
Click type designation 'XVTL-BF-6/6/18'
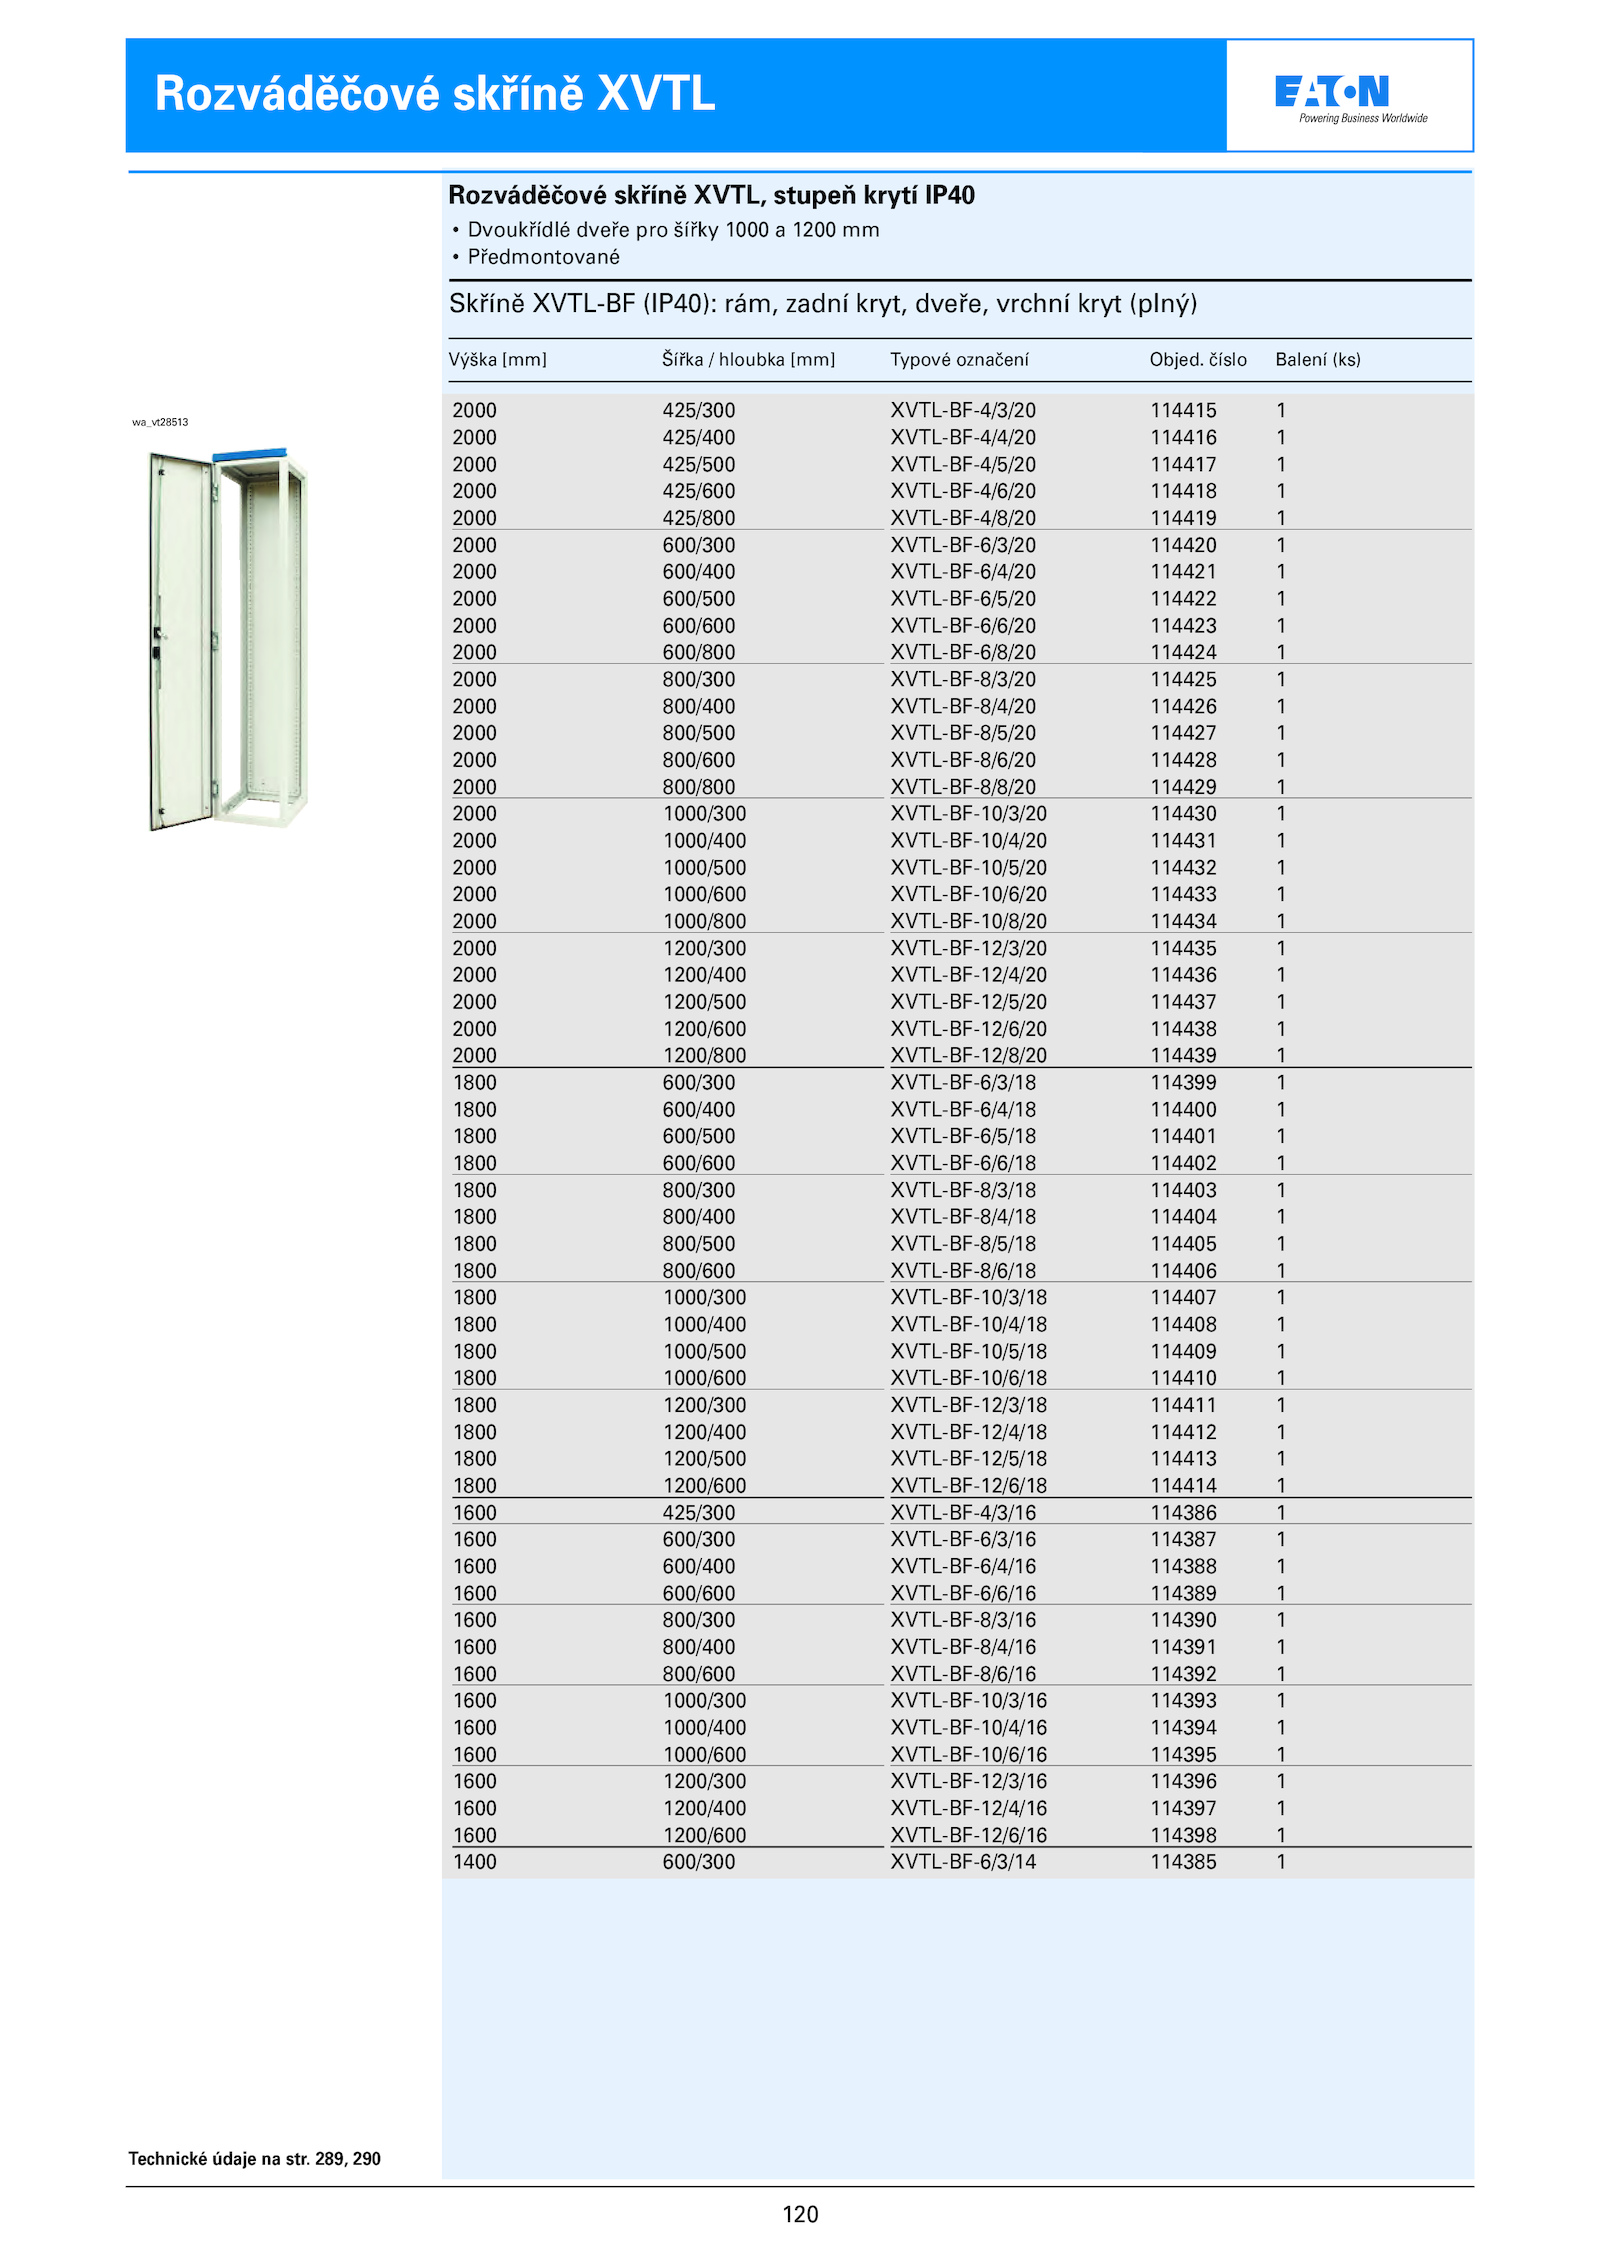pos(963,1163)
